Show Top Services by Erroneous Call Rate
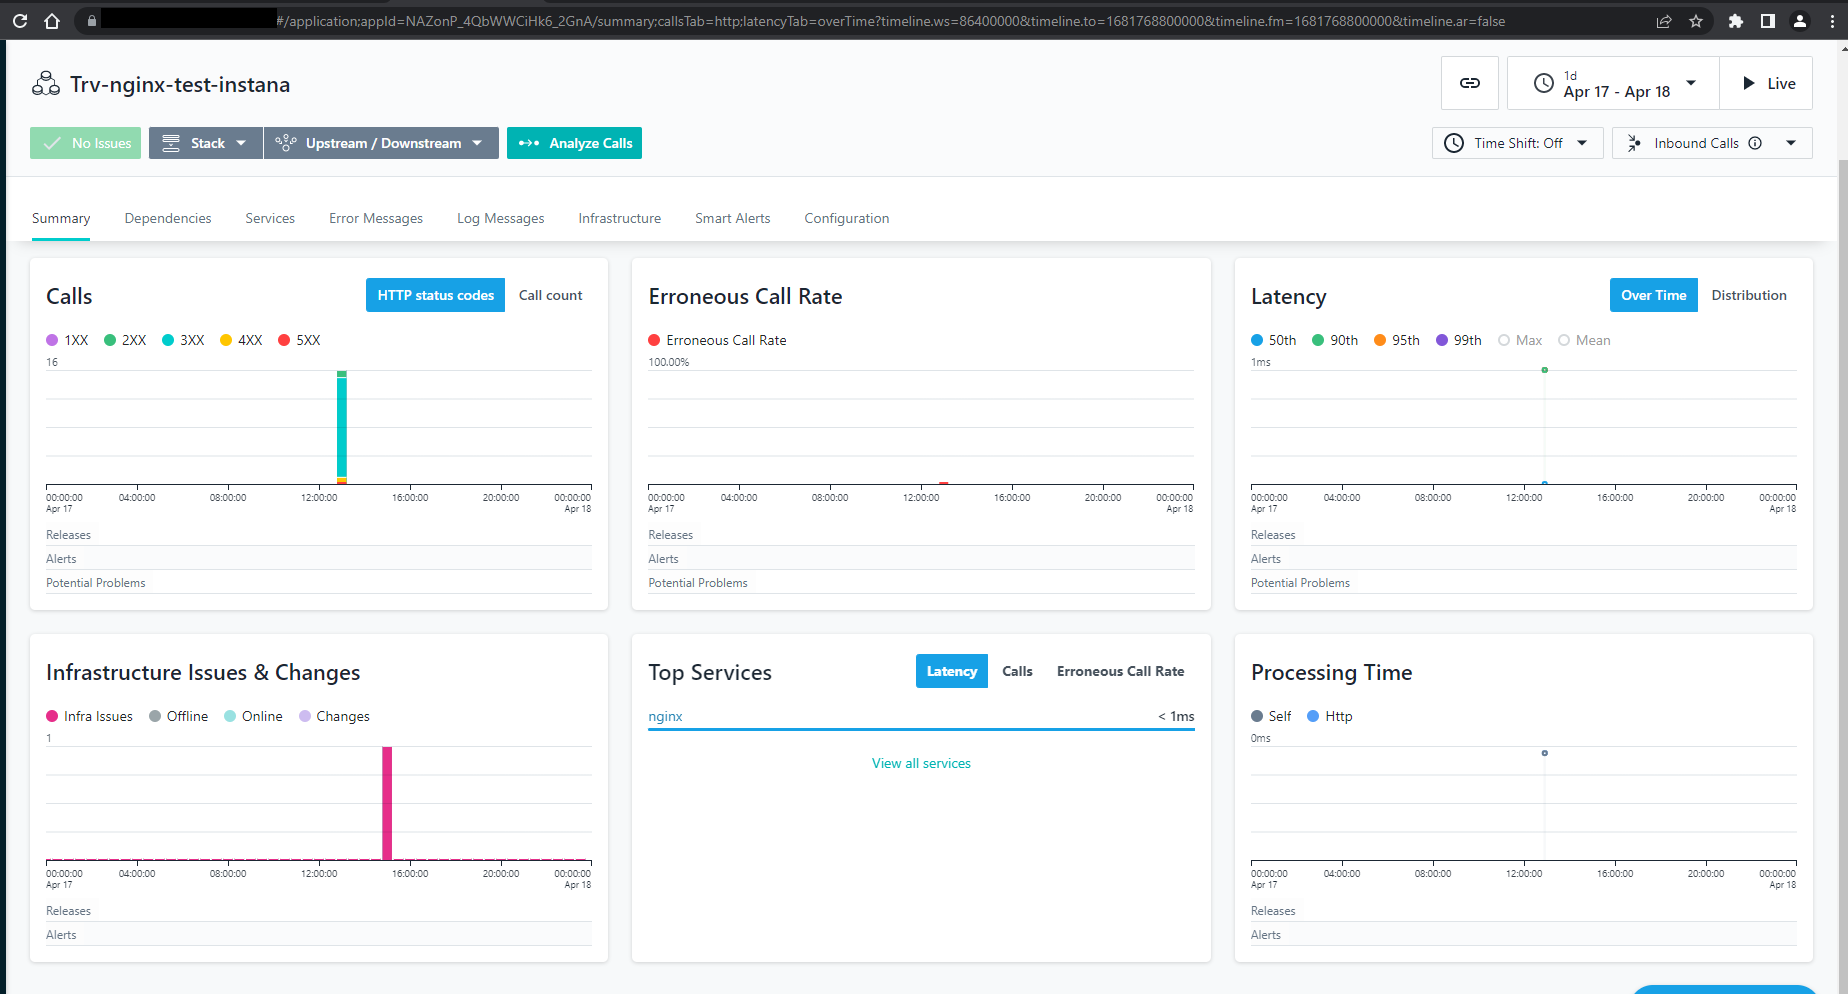 click(1120, 671)
